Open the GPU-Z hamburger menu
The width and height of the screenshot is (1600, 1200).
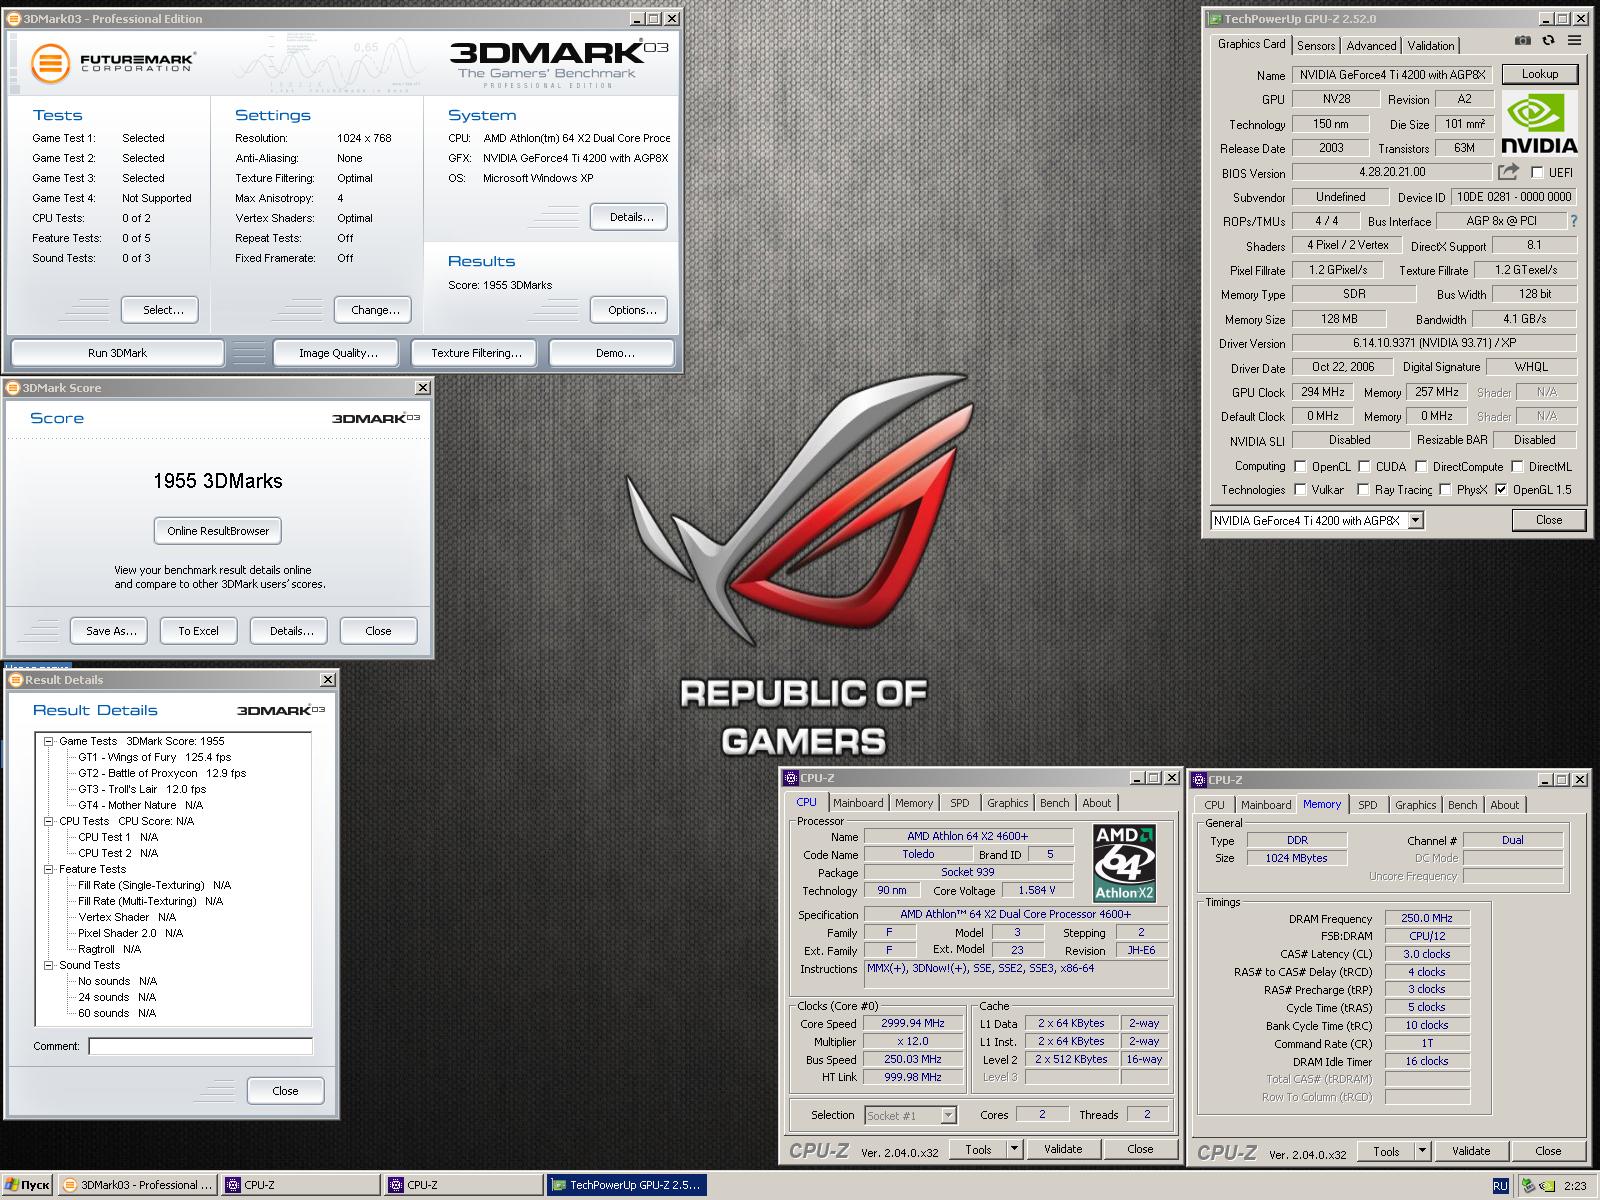1574,41
